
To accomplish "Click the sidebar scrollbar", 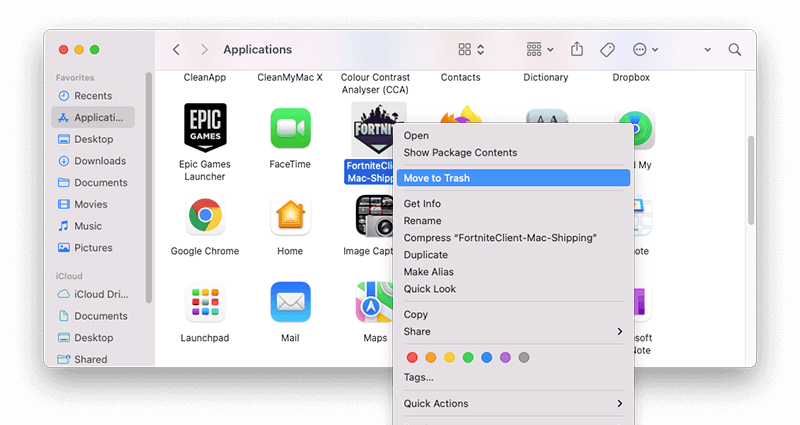I will 149,188.
